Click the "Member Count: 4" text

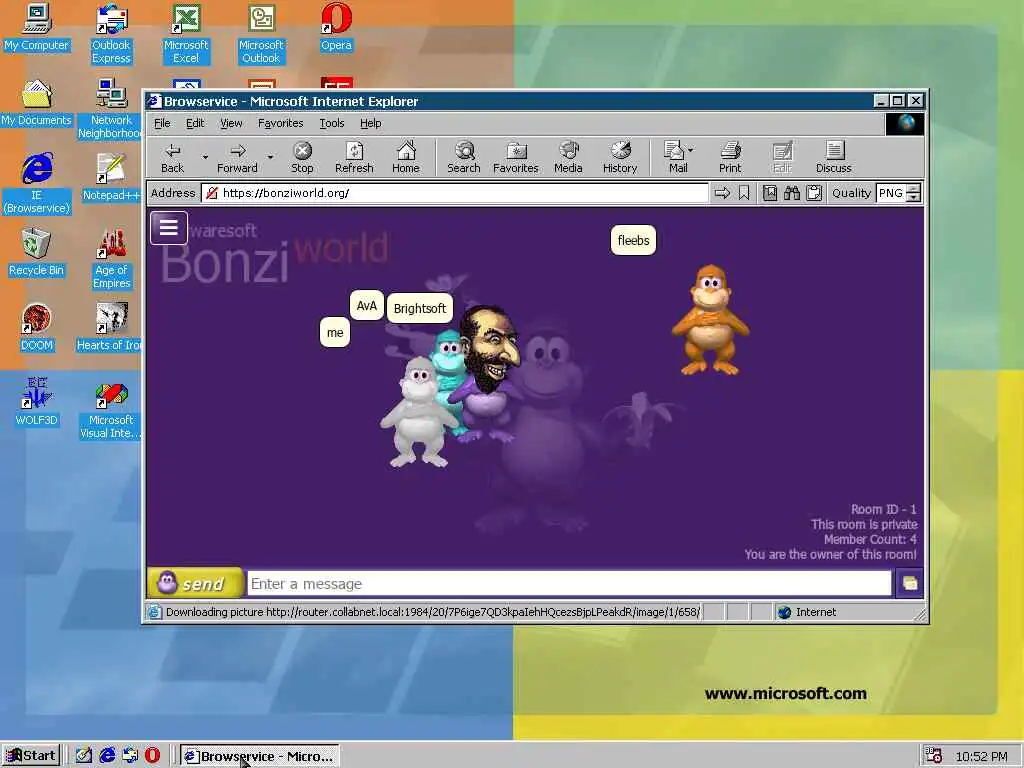click(x=870, y=539)
